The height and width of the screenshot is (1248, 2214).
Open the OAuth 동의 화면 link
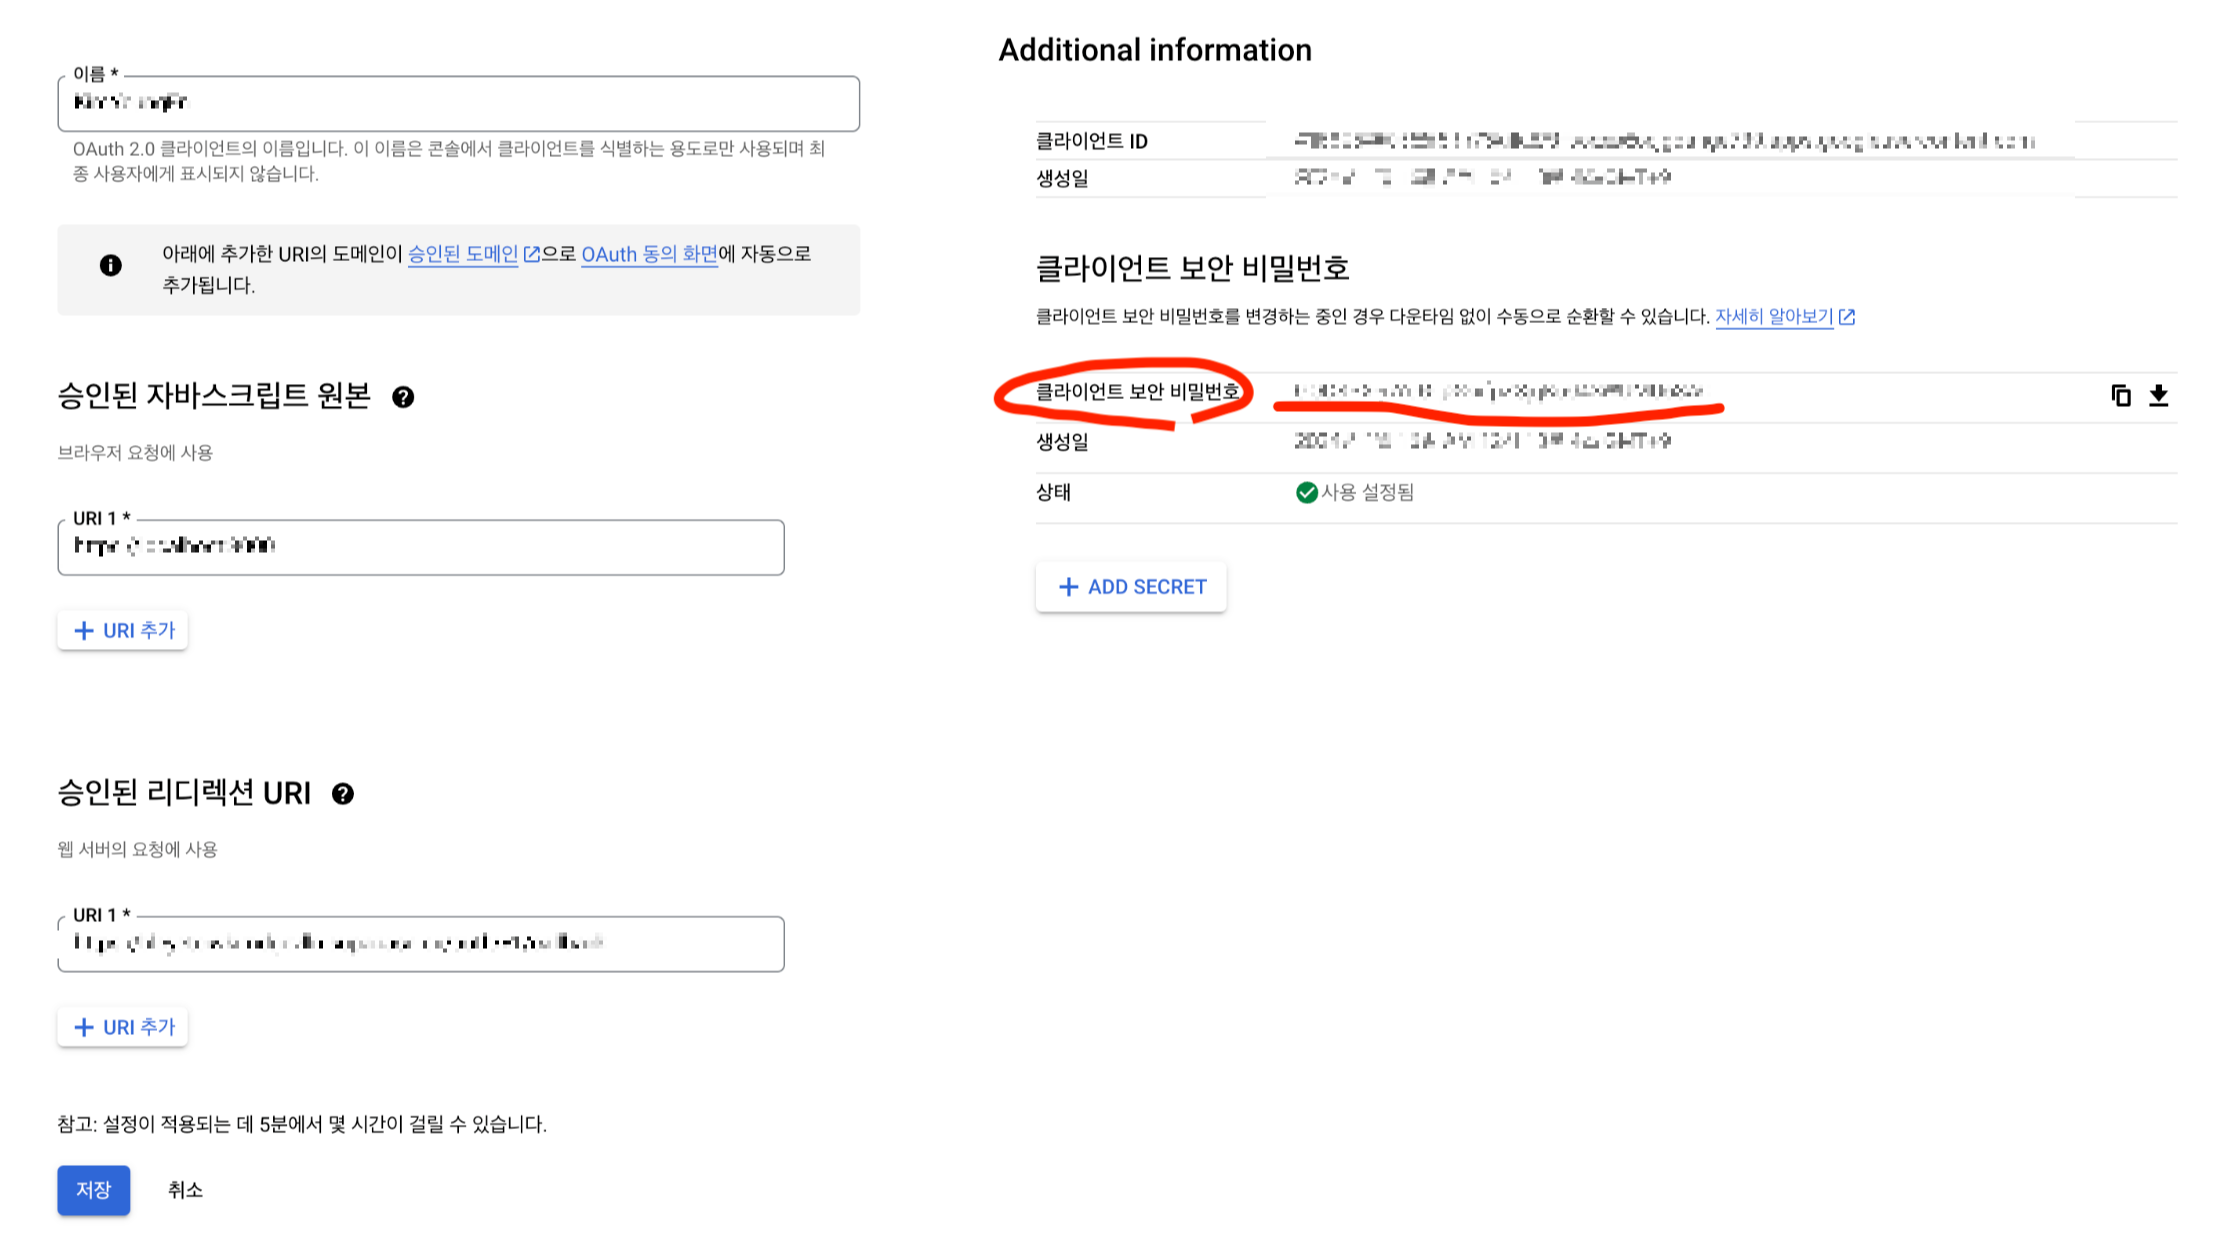click(649, 255)
